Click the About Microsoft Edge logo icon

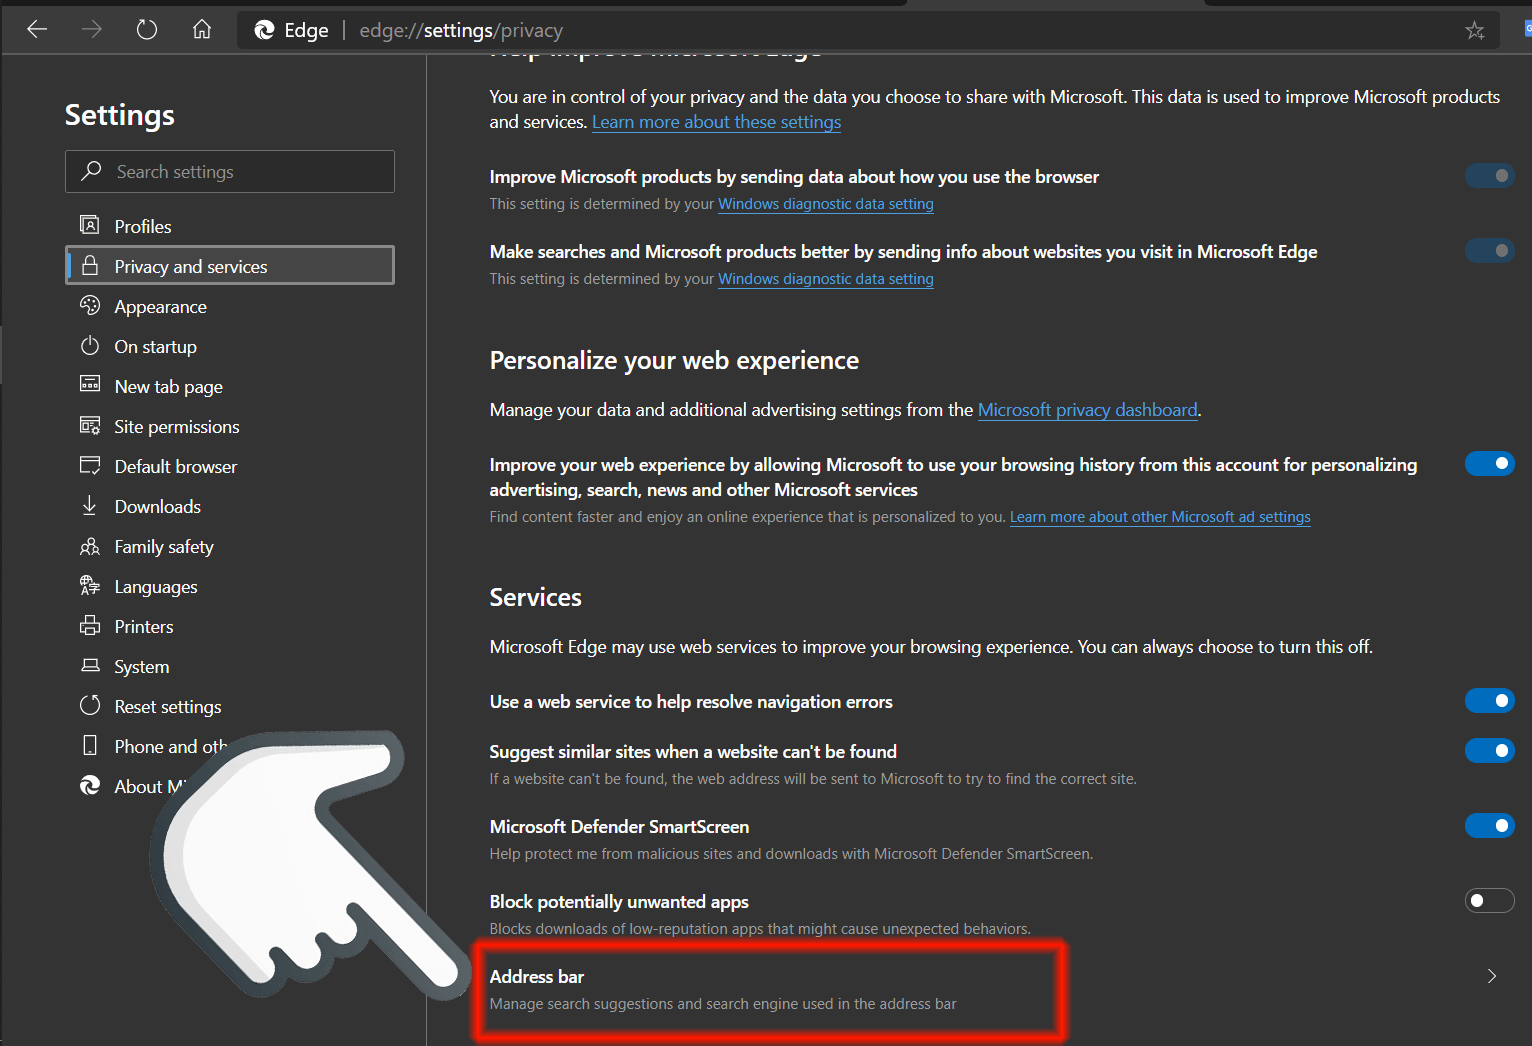(x=90, y=786)
